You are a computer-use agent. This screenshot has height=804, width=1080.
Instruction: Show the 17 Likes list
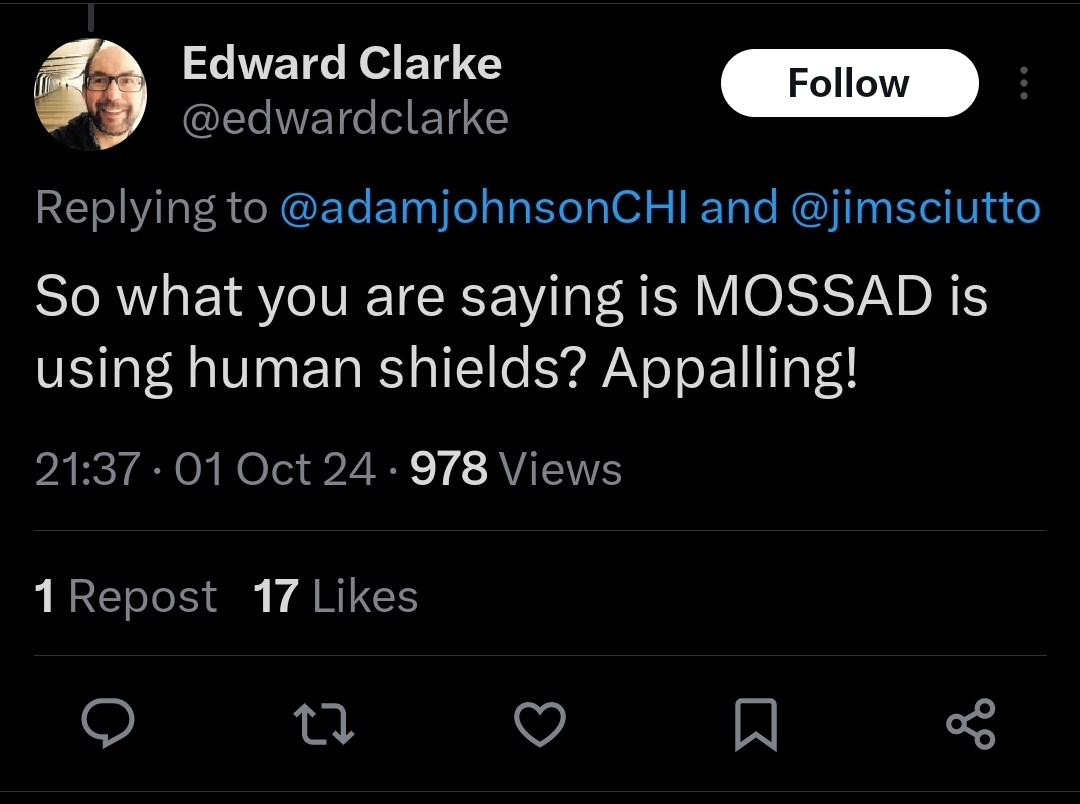pyautogui.click(x=335, y=596)
